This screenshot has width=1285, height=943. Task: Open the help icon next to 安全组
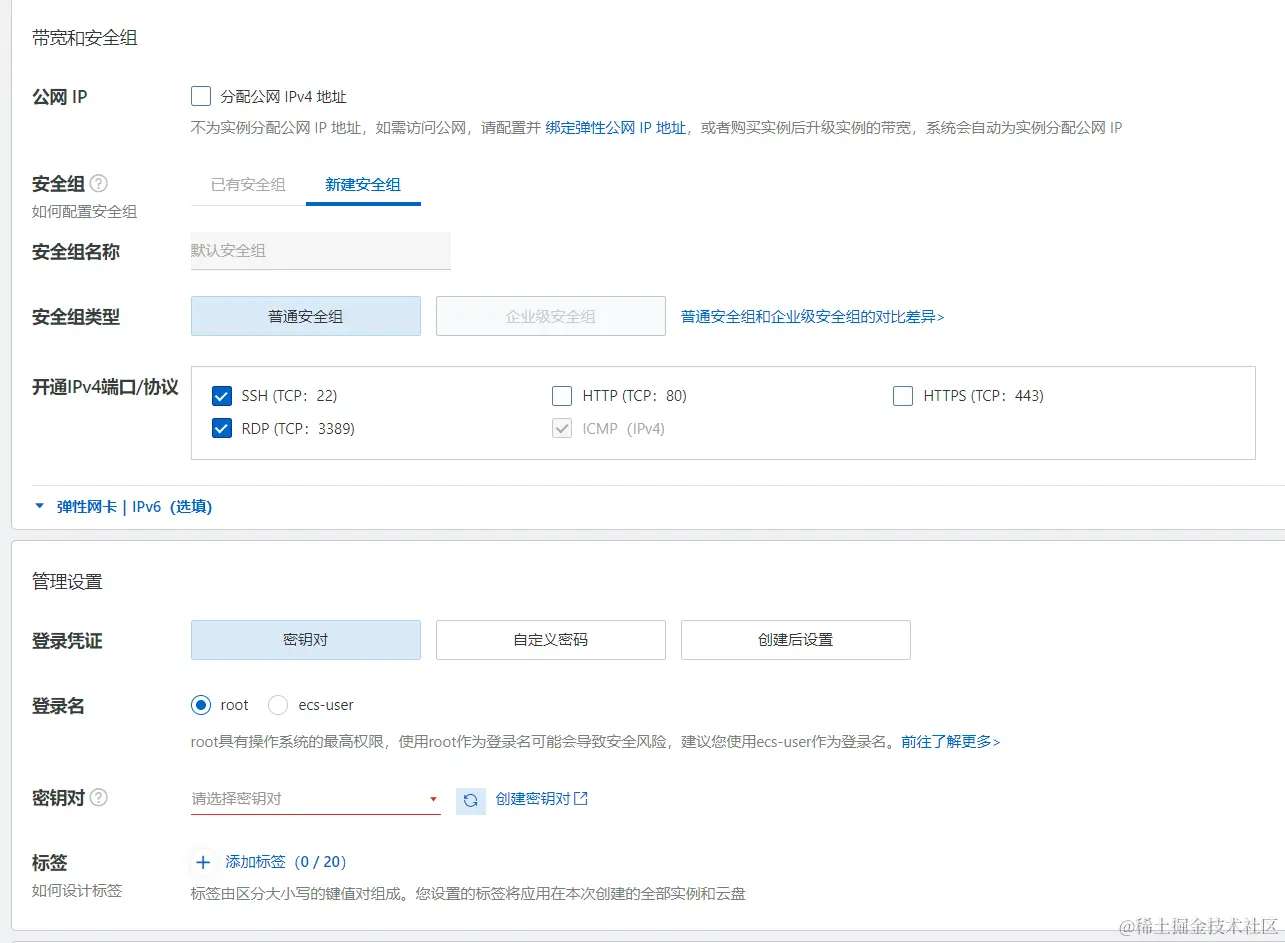98,183
